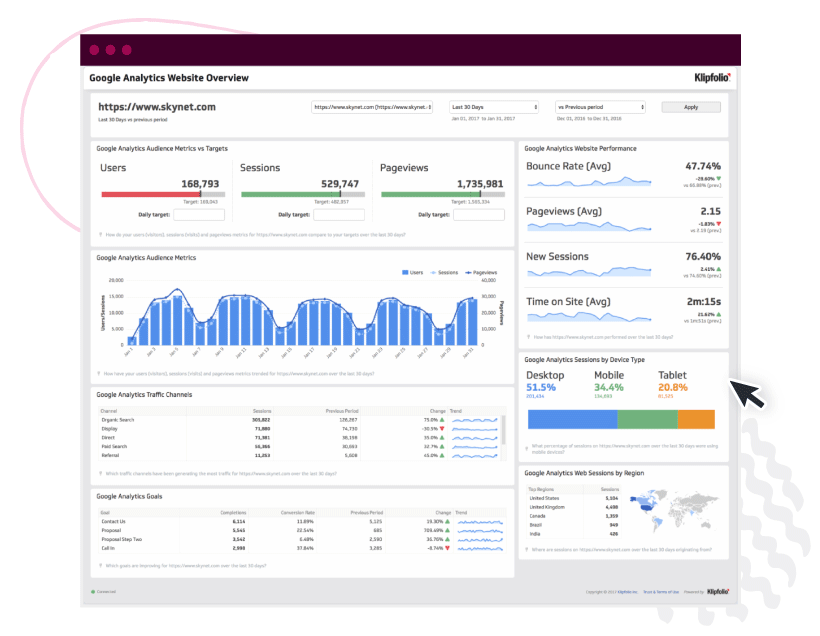The height and width of the screenshot is (636, 820).
Task: Select United States in Top Regions table
Action: [544, 498]
